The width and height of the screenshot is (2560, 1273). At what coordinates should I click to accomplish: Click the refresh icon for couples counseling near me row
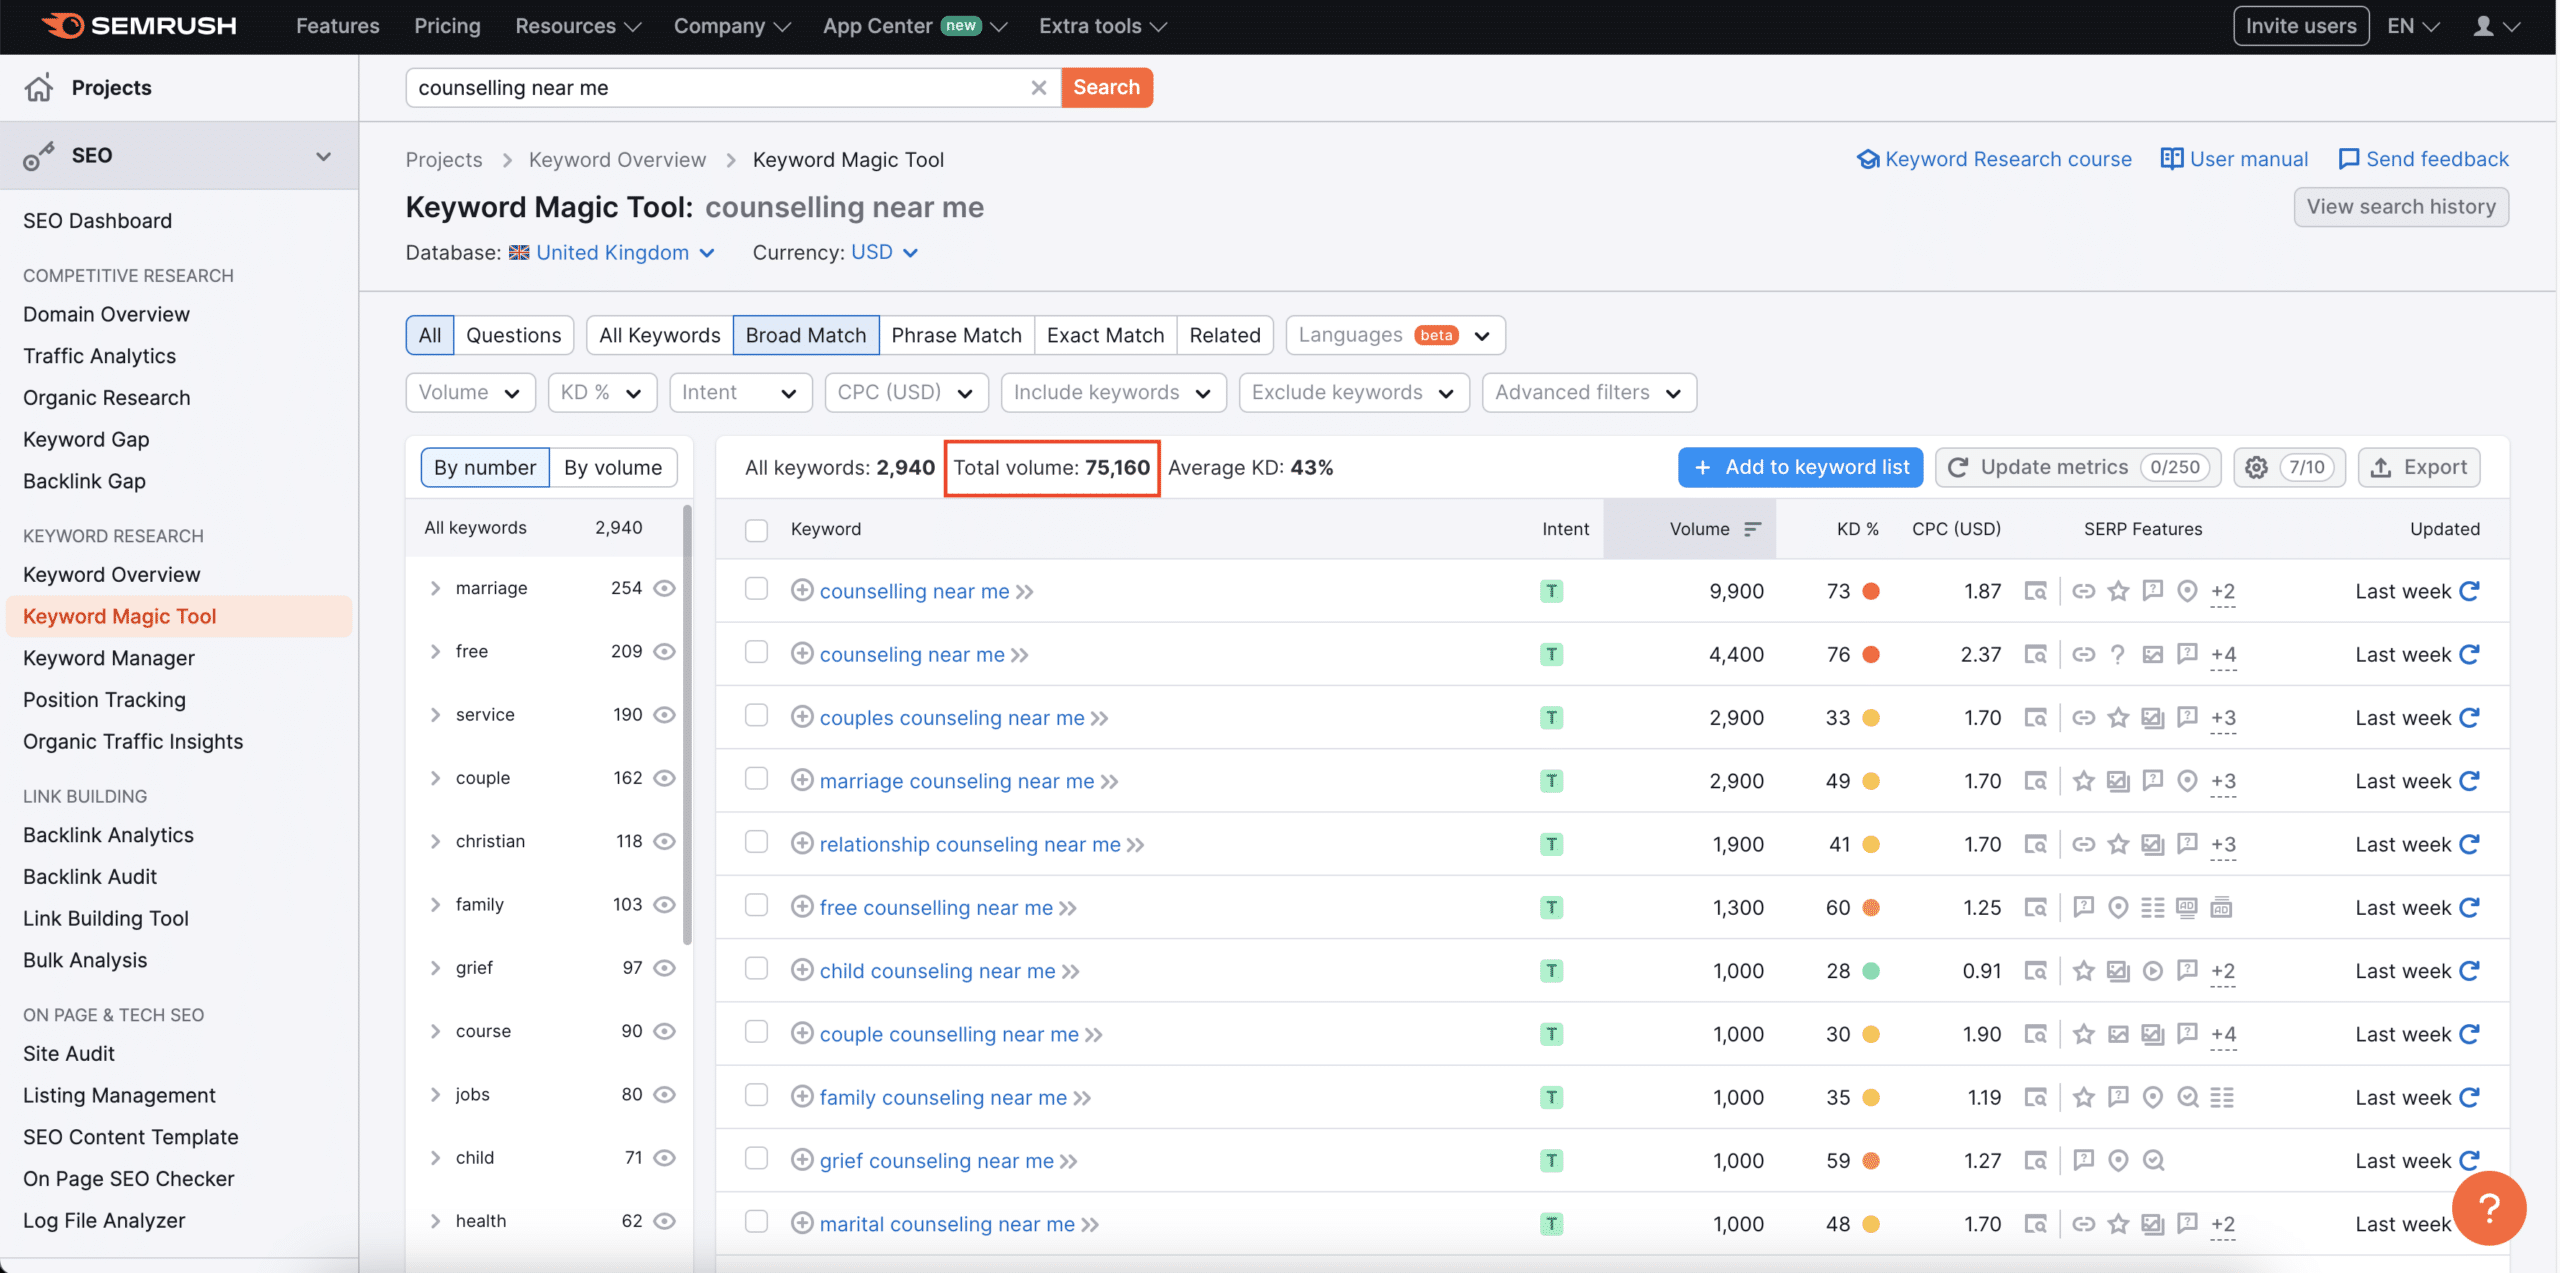click(2469, 718)
